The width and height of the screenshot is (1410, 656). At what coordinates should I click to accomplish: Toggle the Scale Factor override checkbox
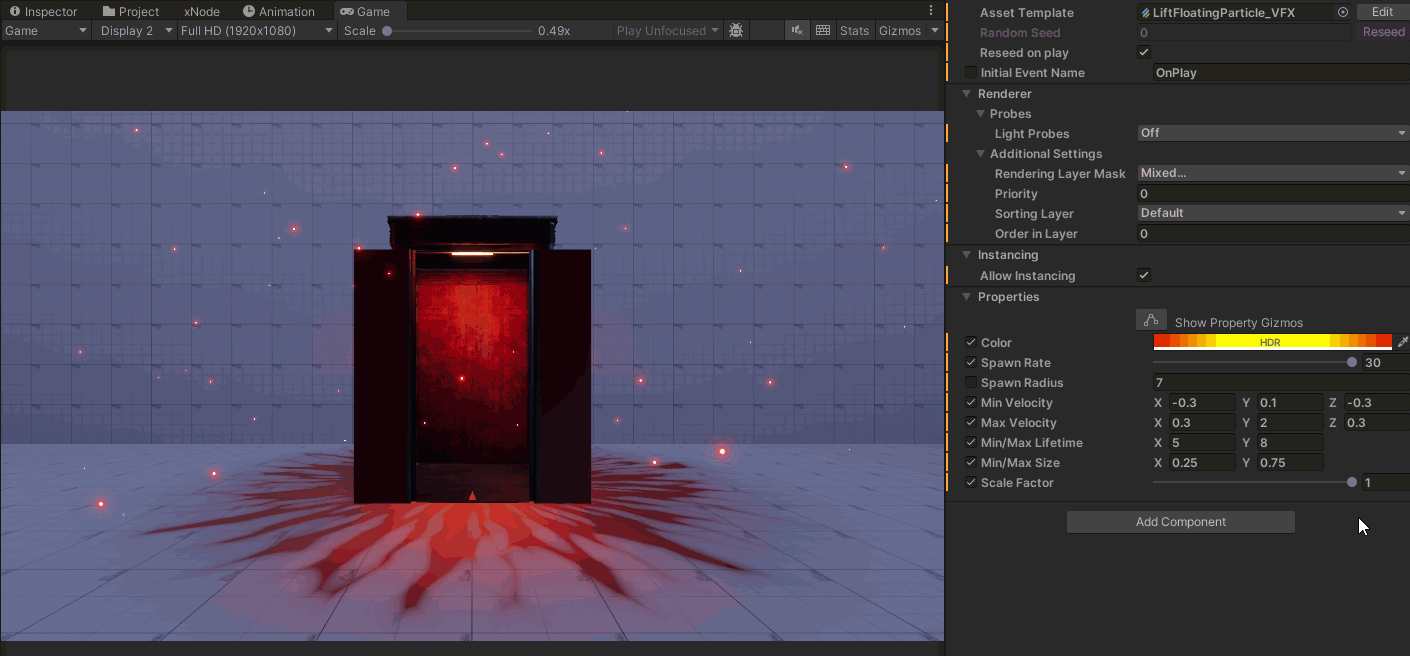971,482
